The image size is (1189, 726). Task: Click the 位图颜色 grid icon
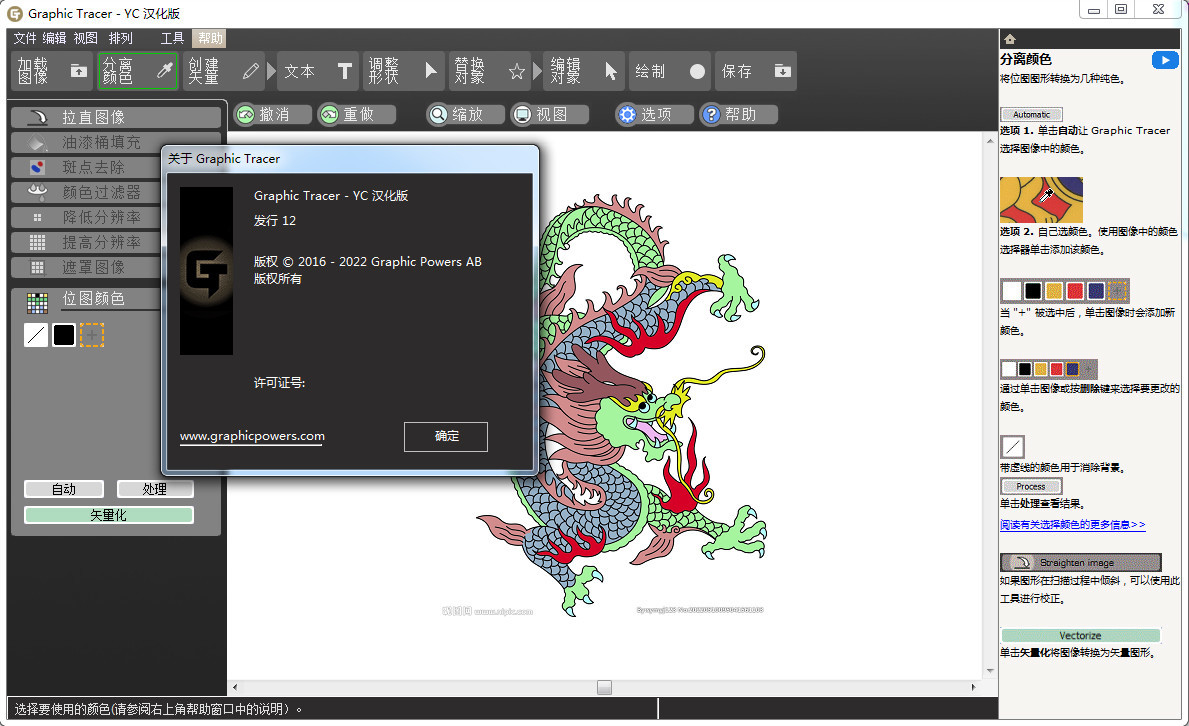coord(37,303)
